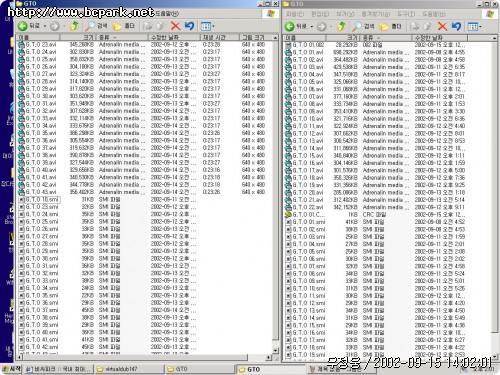The width and height of the screenshot is (500, 375).
Task: Select the G.T.O 23.avi file icon
Action: (x=21, y=44)
